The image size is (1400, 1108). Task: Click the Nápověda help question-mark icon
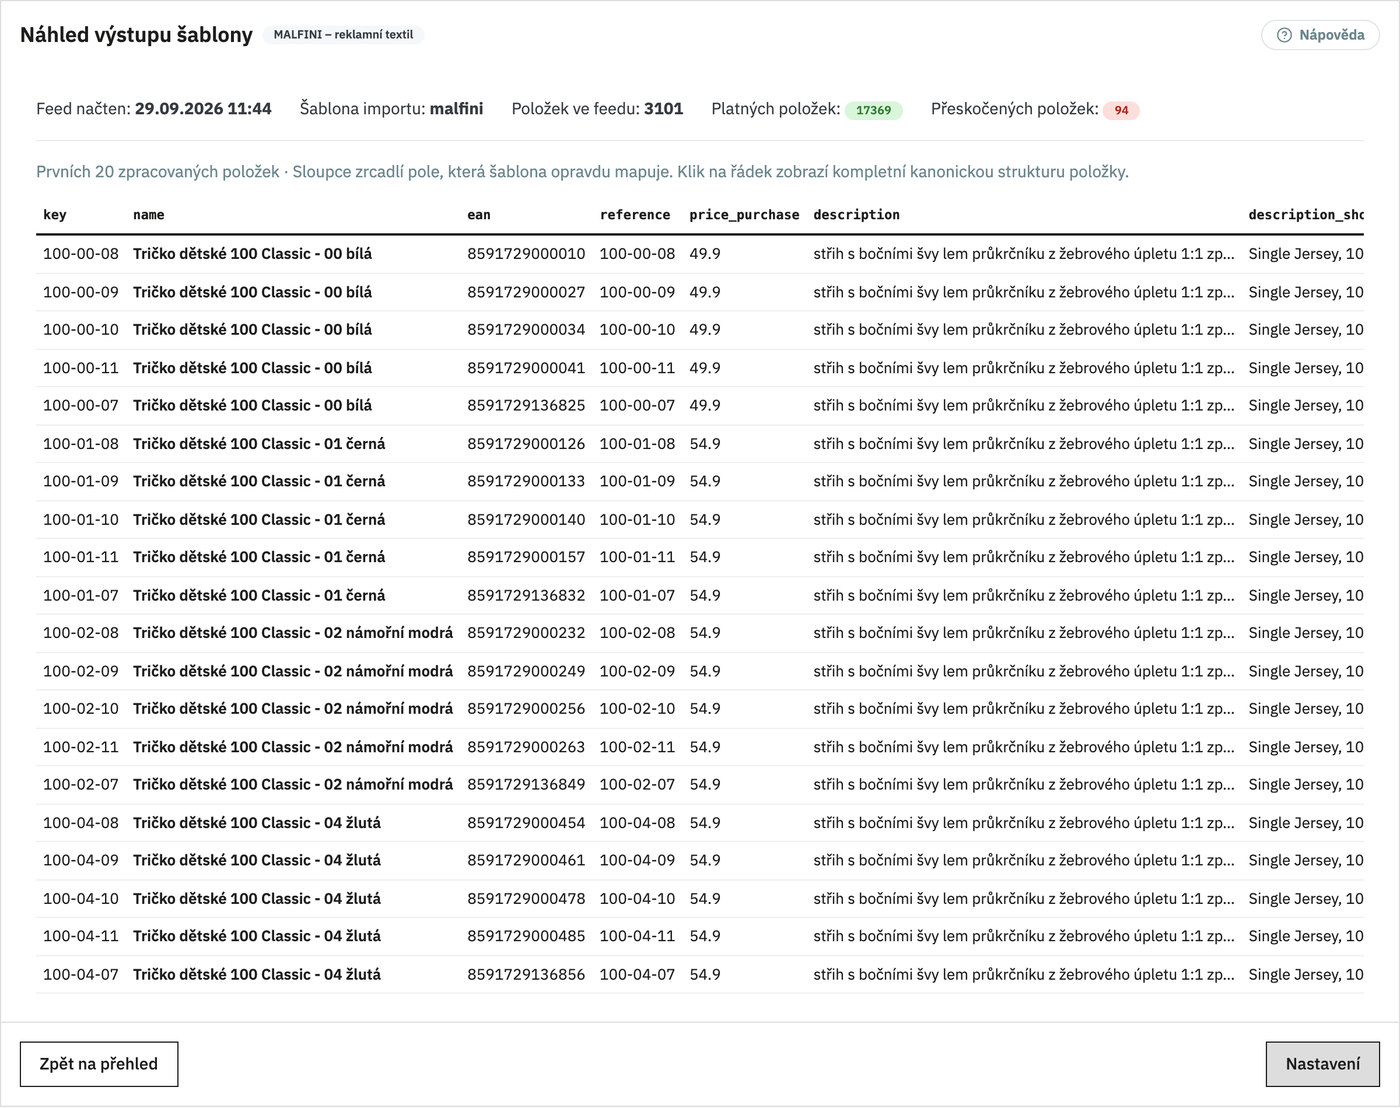[1284, 35]
